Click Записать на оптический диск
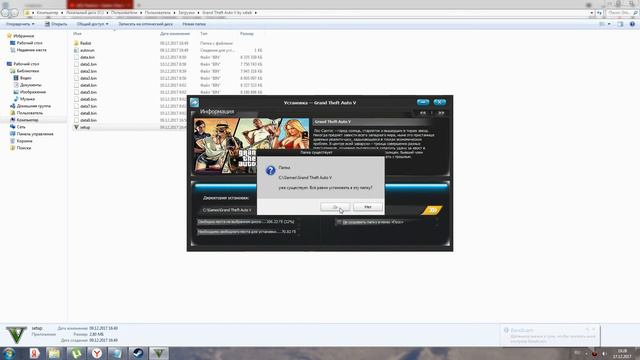Image resolution: width=640 pixels, height=360 pixels. [145, 24]
